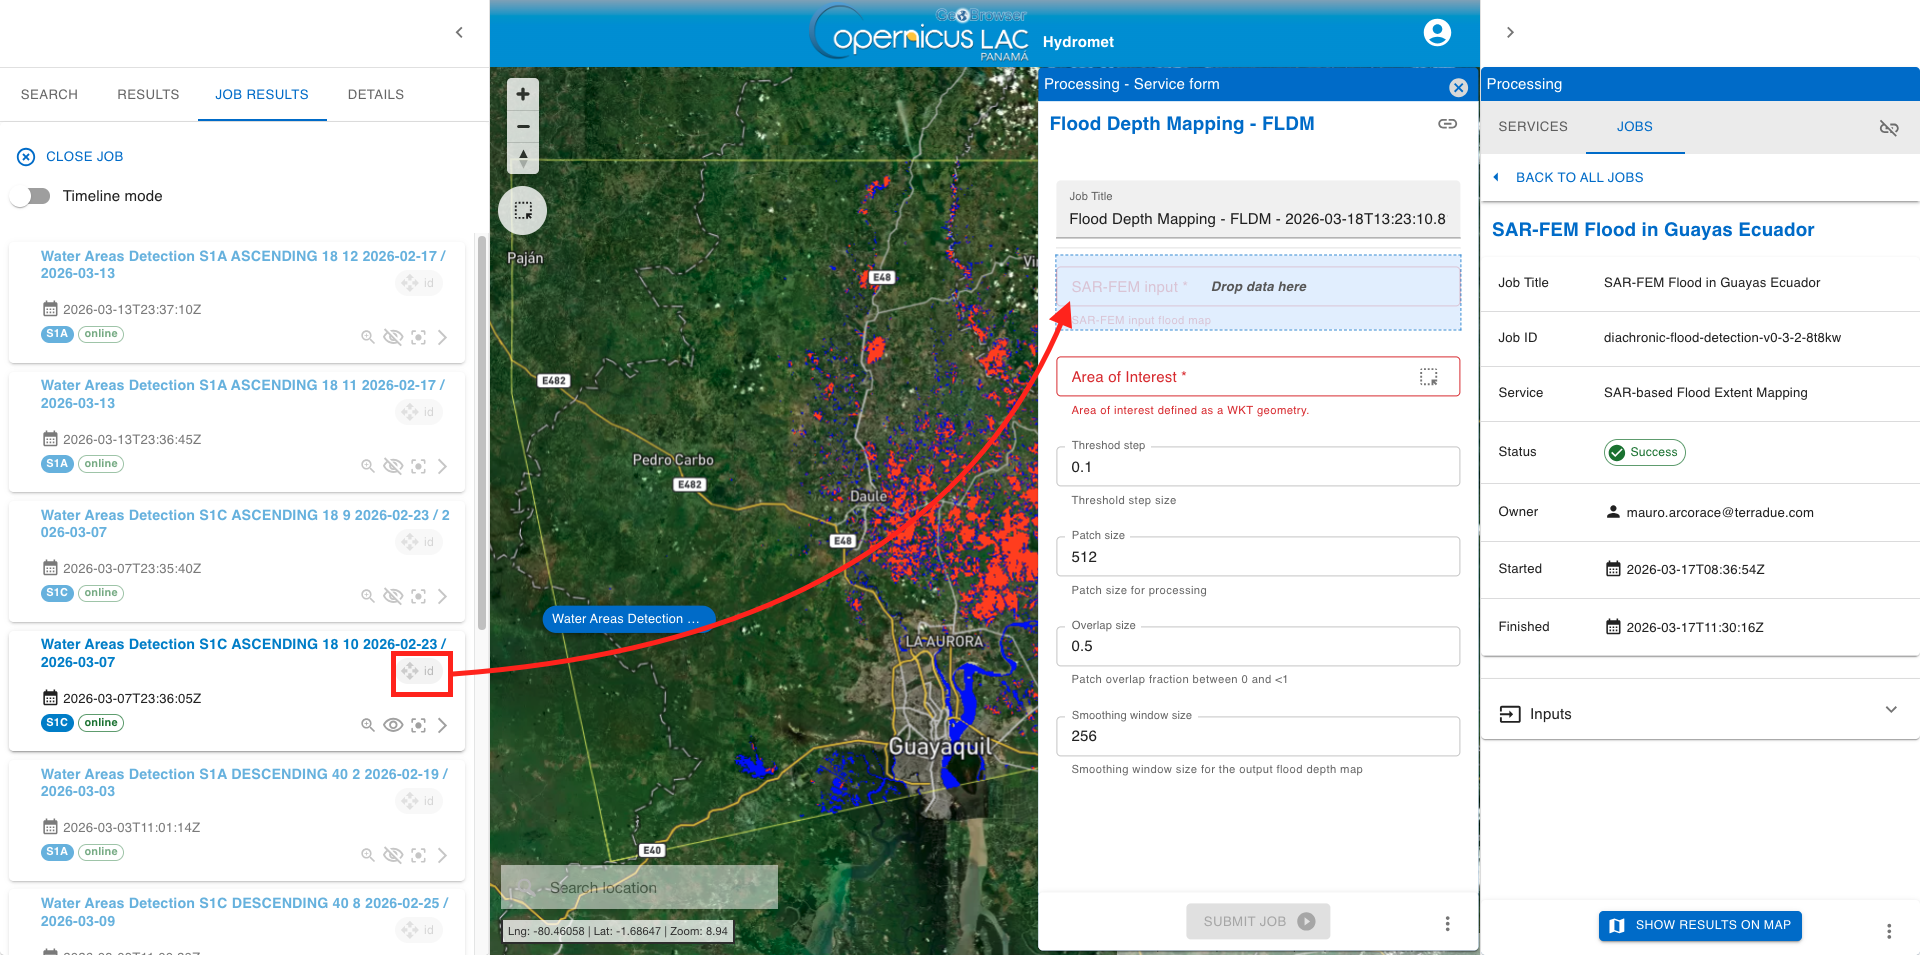Switch to the DETAILS tab

(375, 95)
